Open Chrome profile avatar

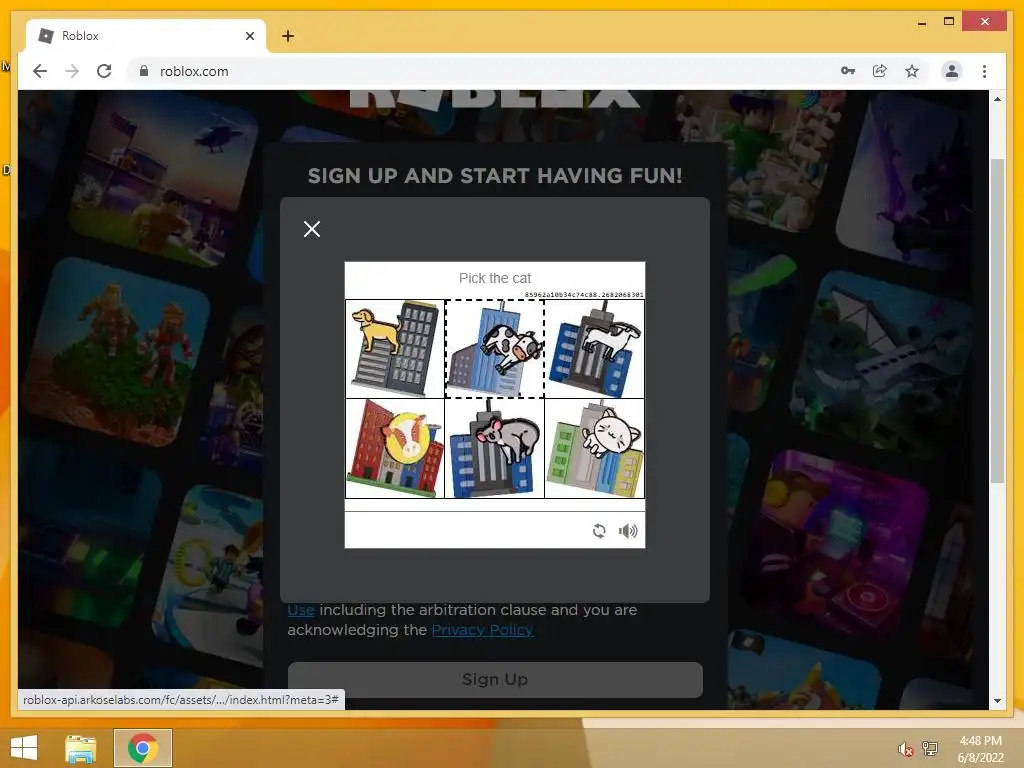[952, 71]
